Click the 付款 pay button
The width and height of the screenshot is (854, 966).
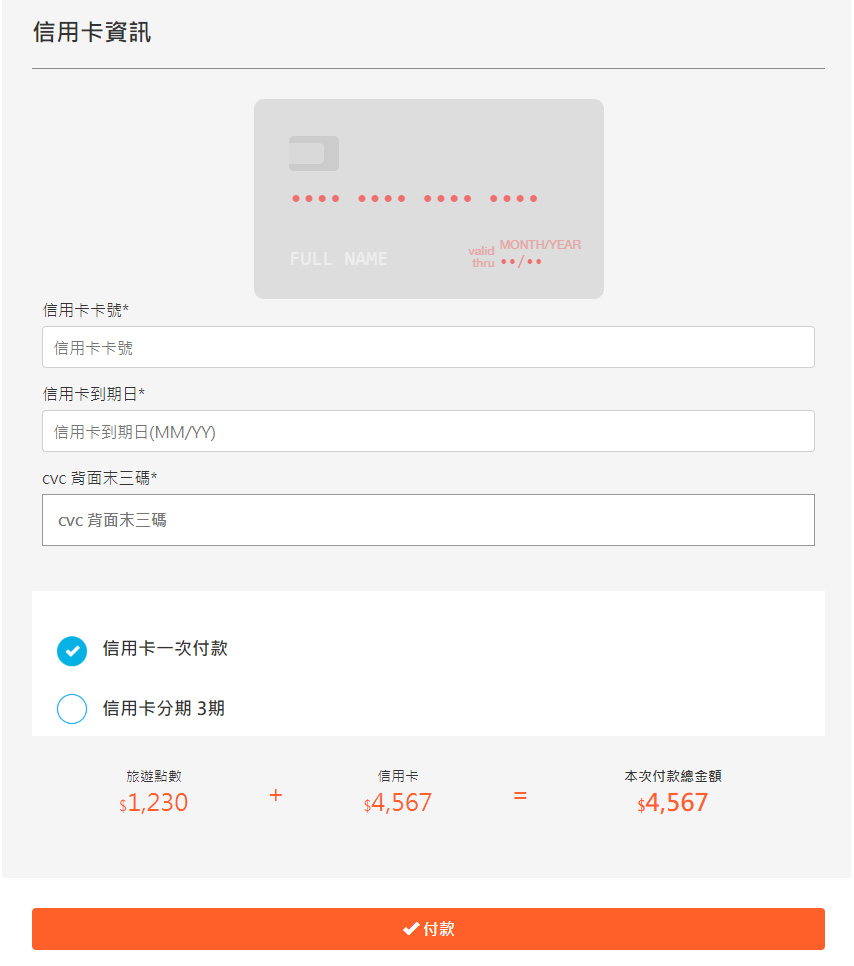[428, 928]
